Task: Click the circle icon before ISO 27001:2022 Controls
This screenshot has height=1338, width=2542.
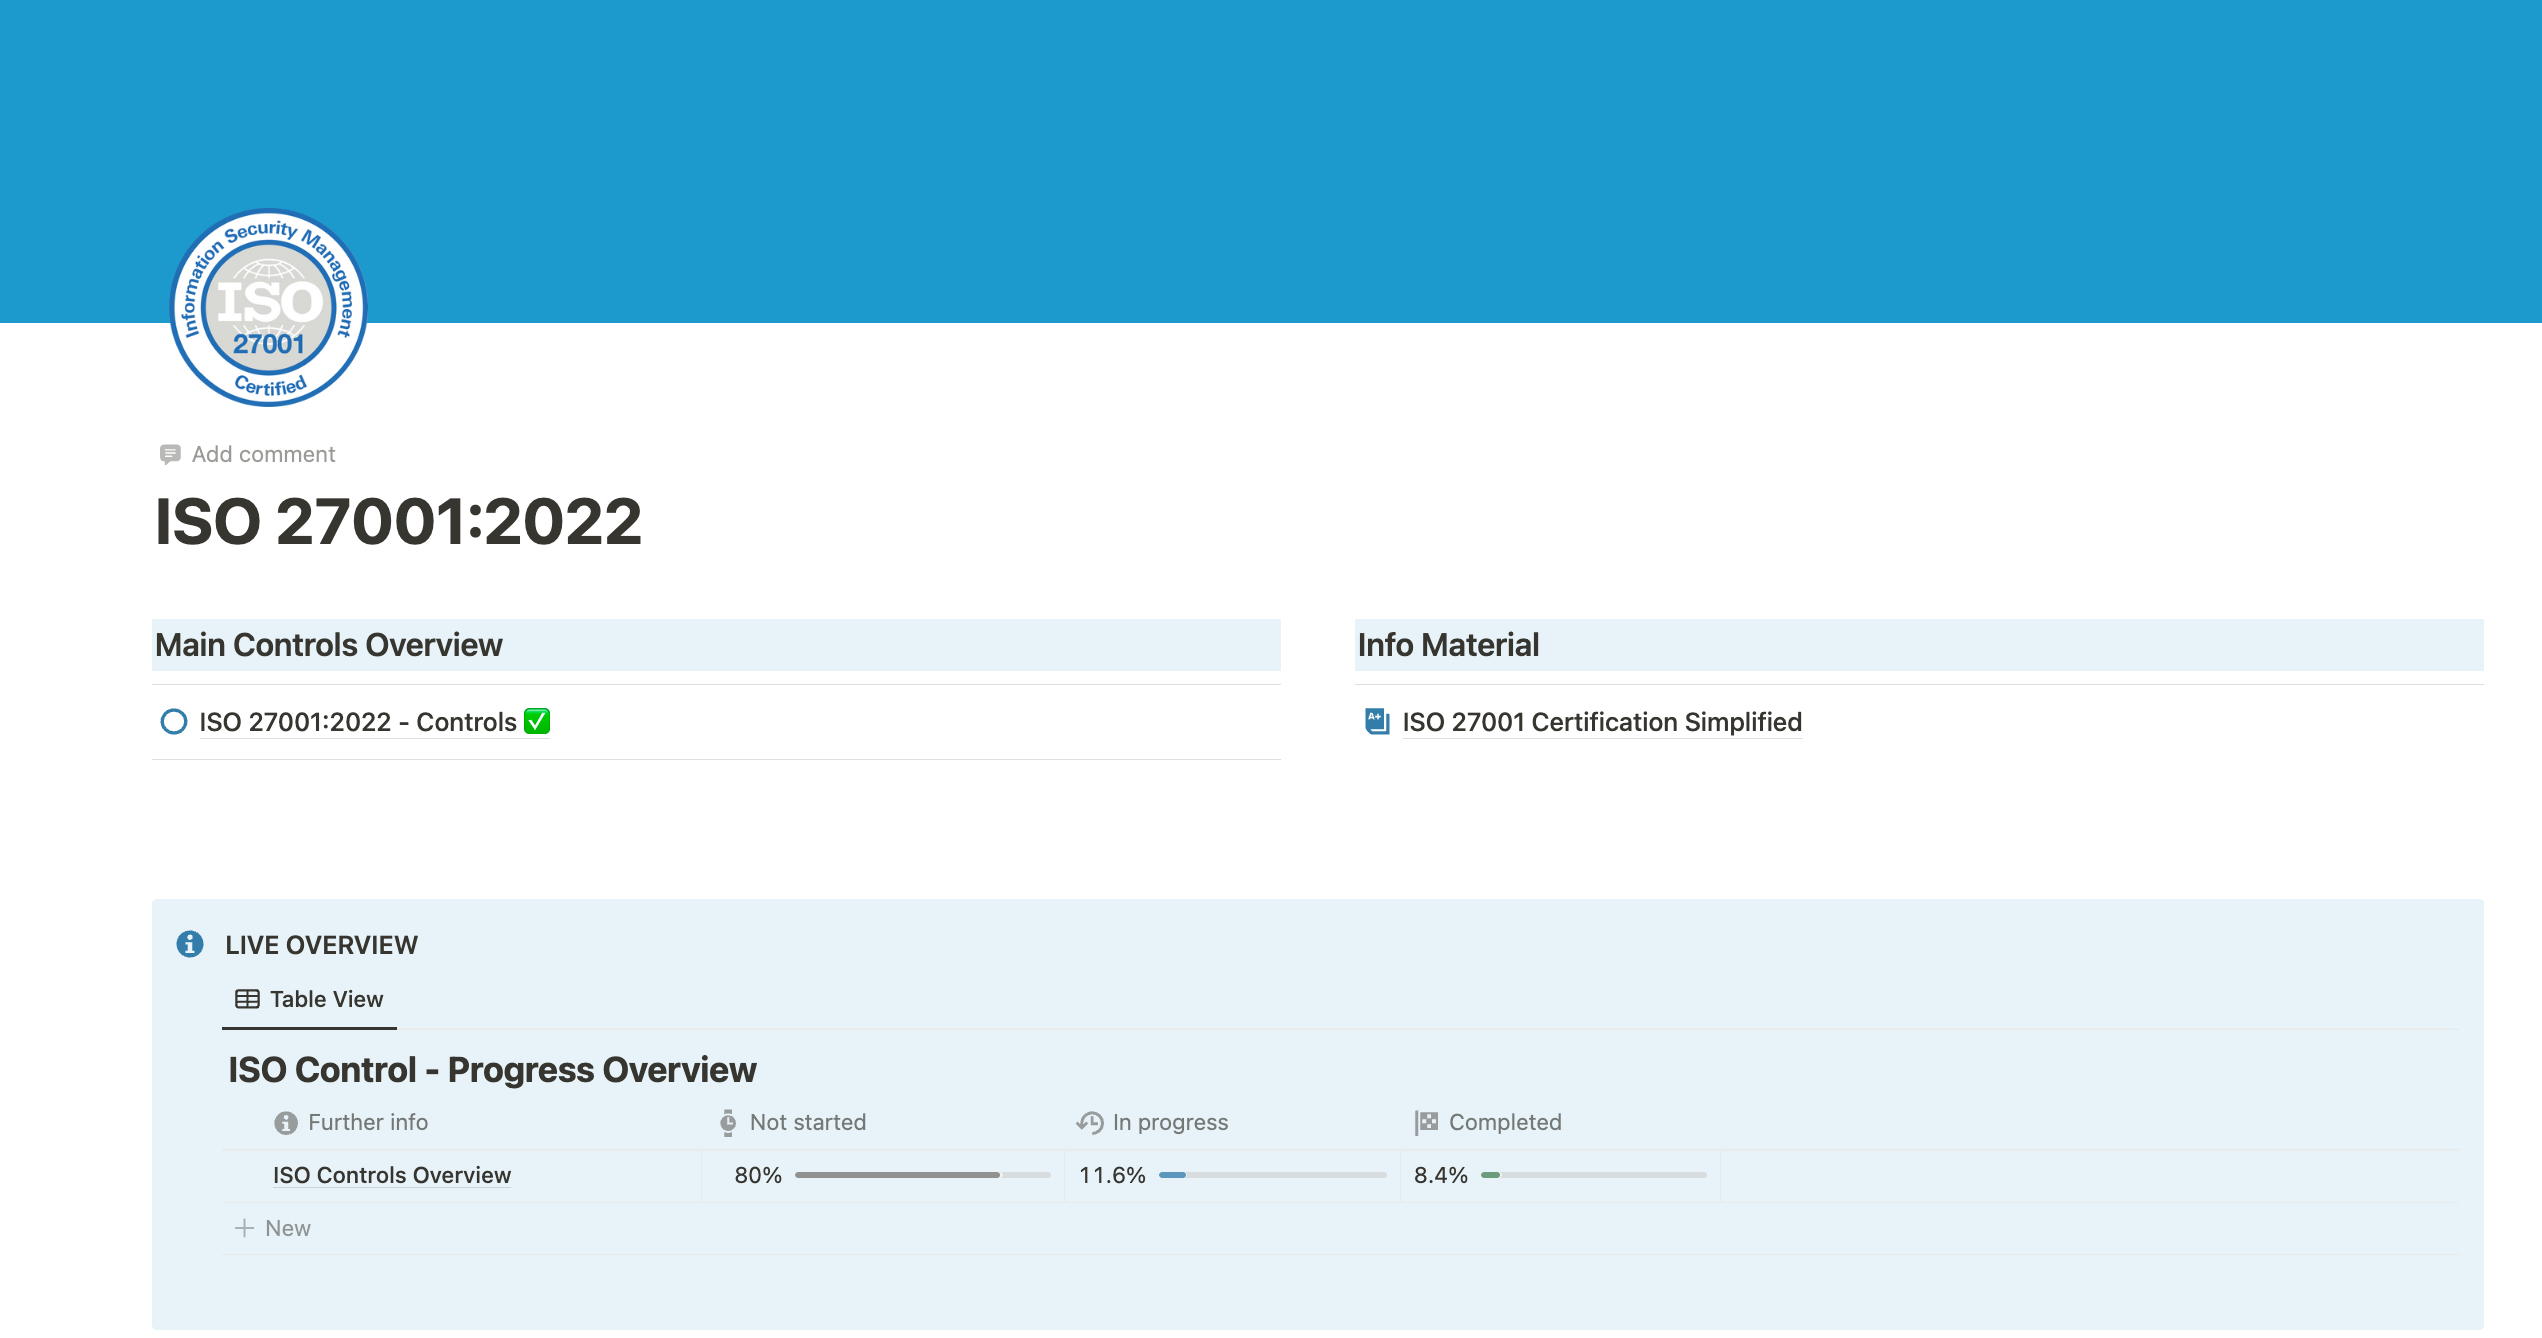Action: coord(174,721)
